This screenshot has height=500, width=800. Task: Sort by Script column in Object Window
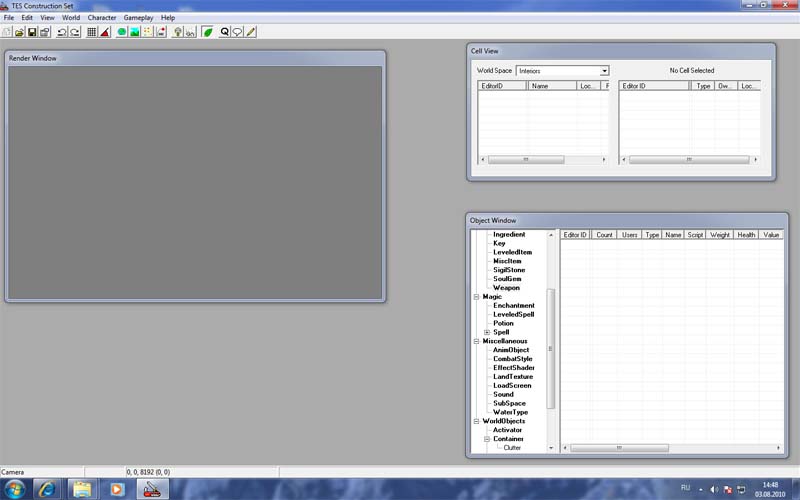[x=695, y=235]
